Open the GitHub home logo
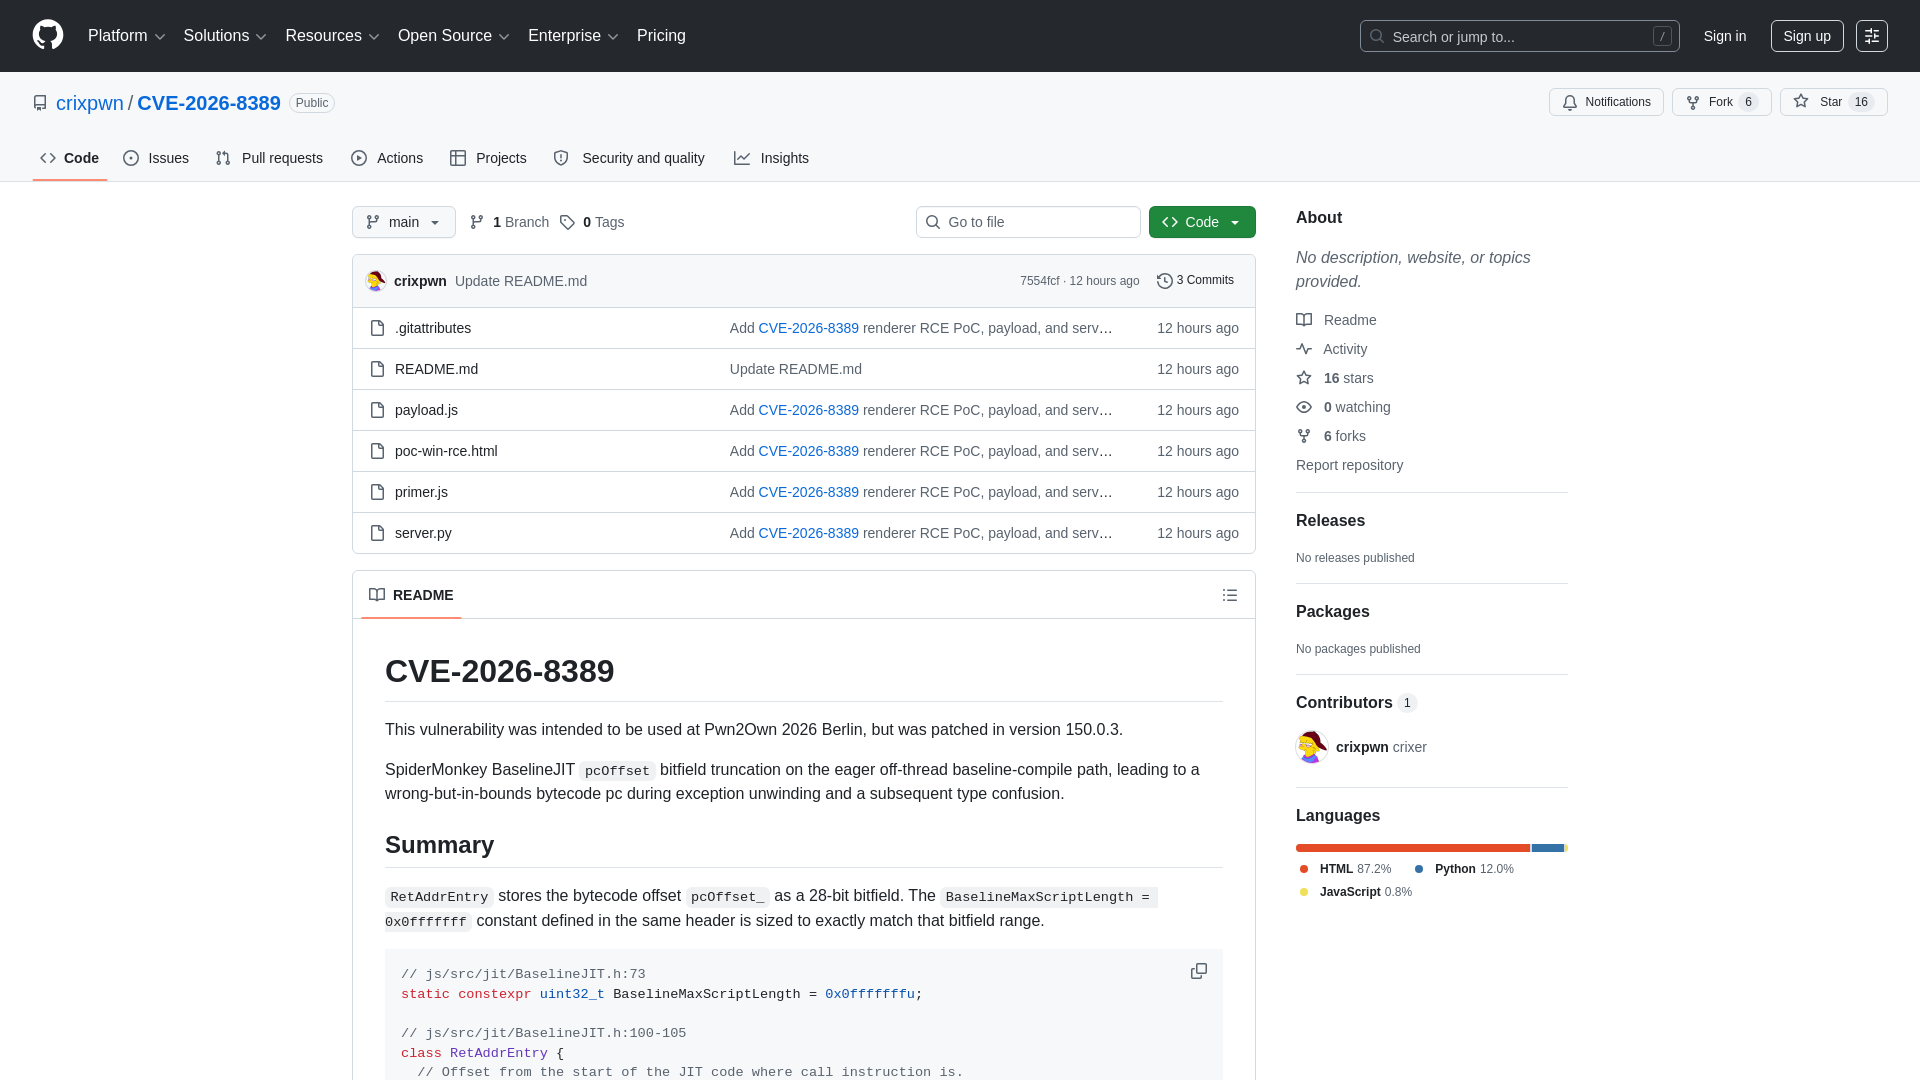This screenshot has width=1920, height=1080. (x=48, y=35)
